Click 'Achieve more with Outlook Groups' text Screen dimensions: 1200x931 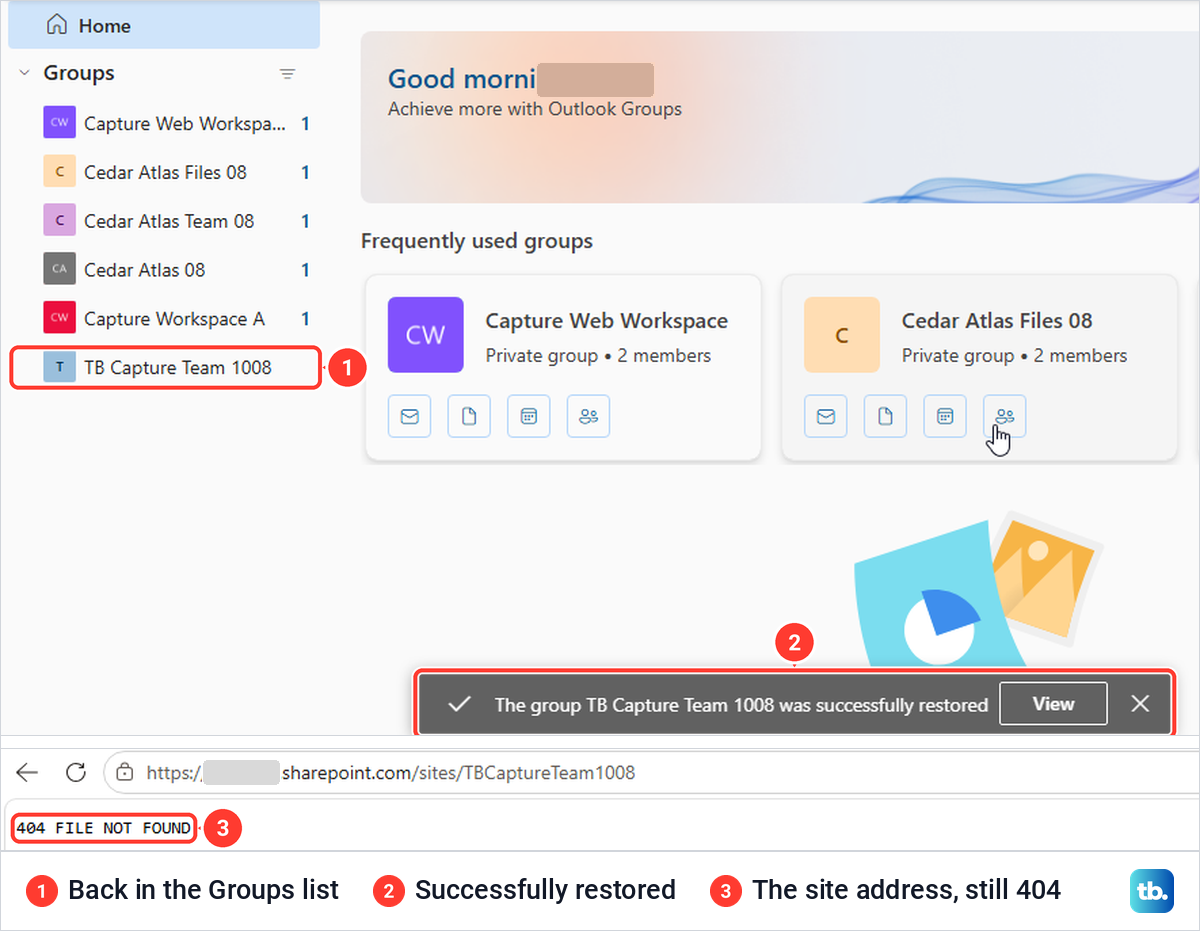point(535,109)
